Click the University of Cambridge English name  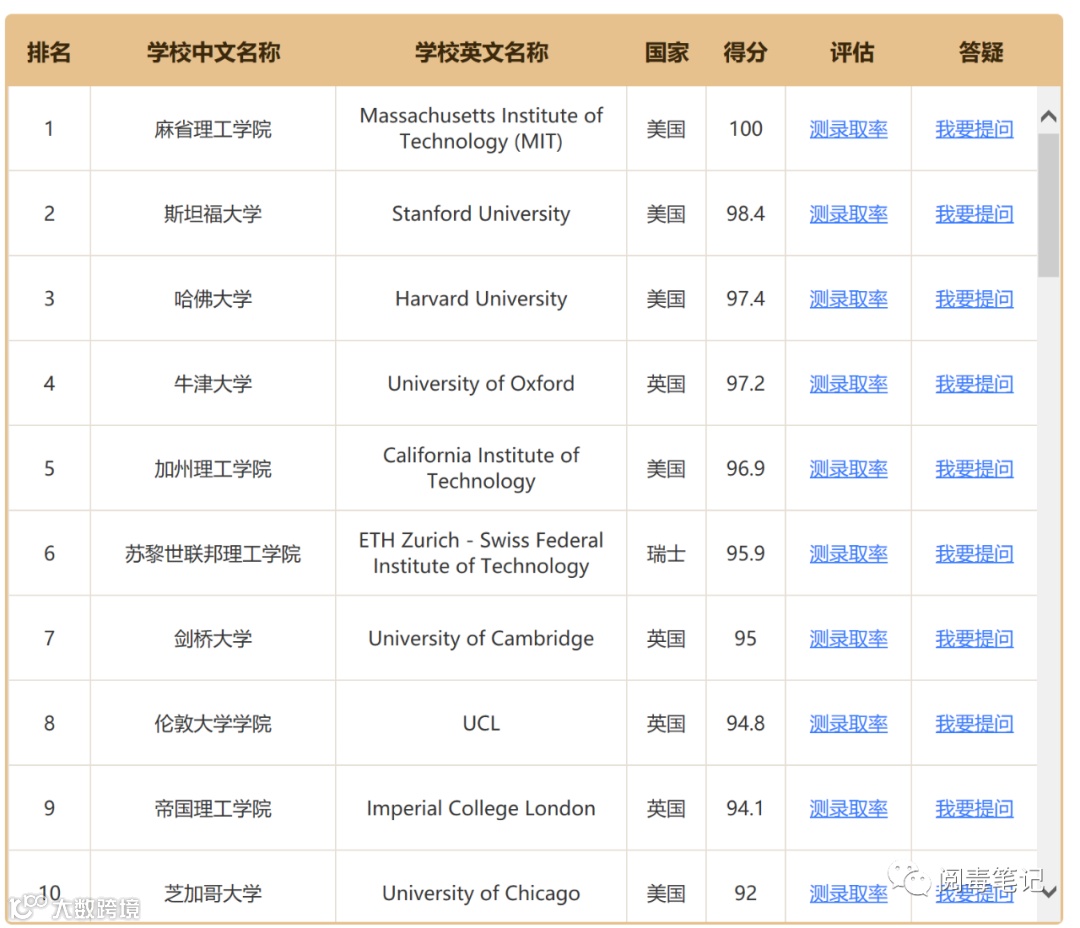point(481,638)
